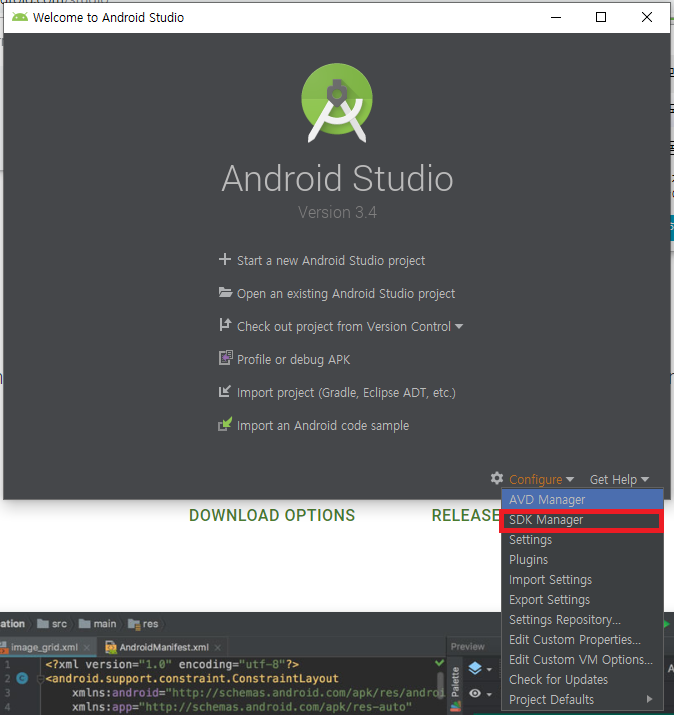Image resolution: width=674 pixels, height=715 pixels.
Task: Start a new Android Studio project
Action: [331, 260]
